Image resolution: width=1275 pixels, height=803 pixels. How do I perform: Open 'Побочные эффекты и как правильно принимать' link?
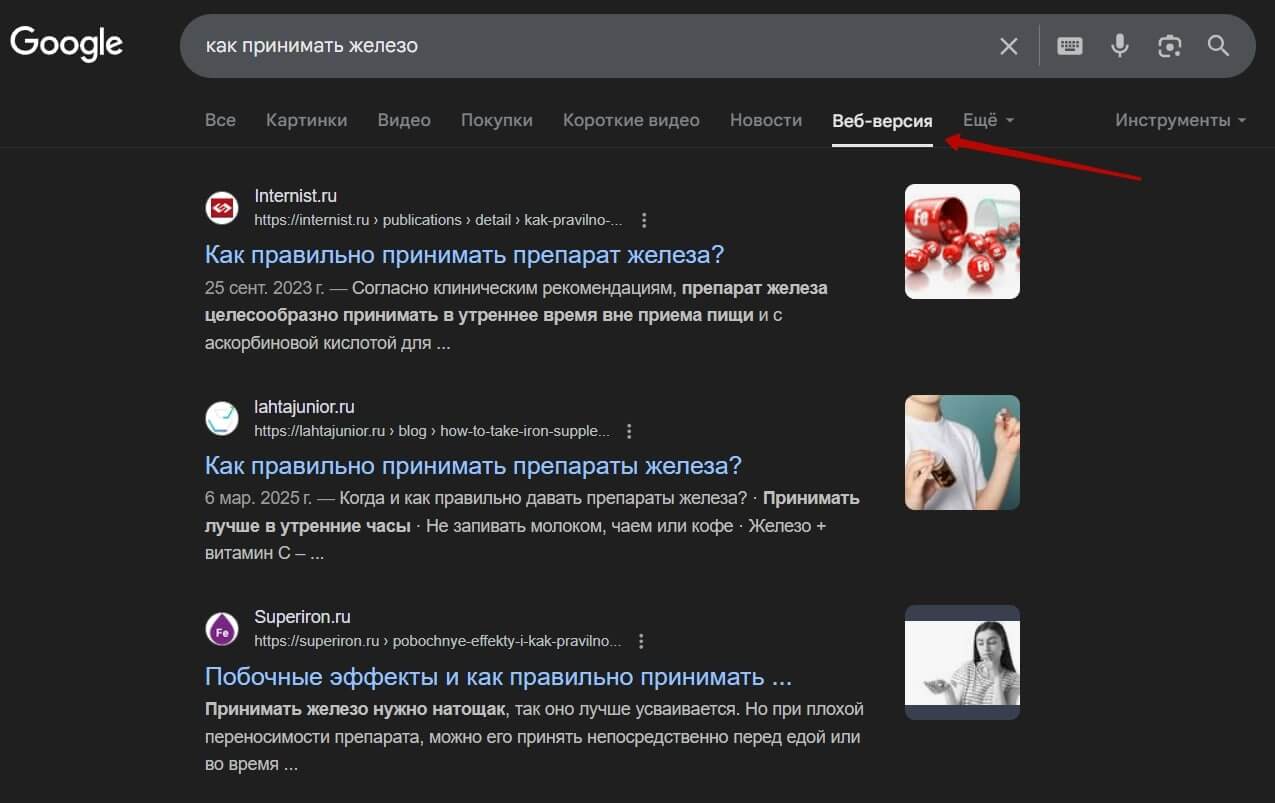coord(498,676)
